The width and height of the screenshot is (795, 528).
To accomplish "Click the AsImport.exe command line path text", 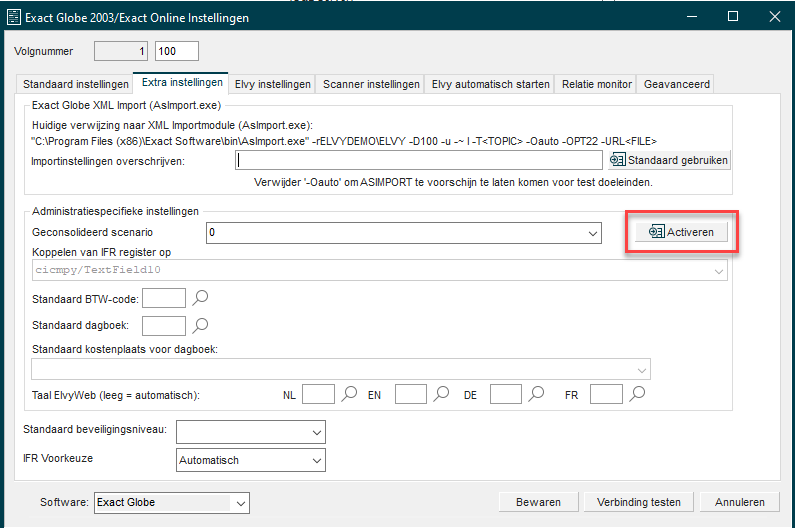I will point(344,142).
